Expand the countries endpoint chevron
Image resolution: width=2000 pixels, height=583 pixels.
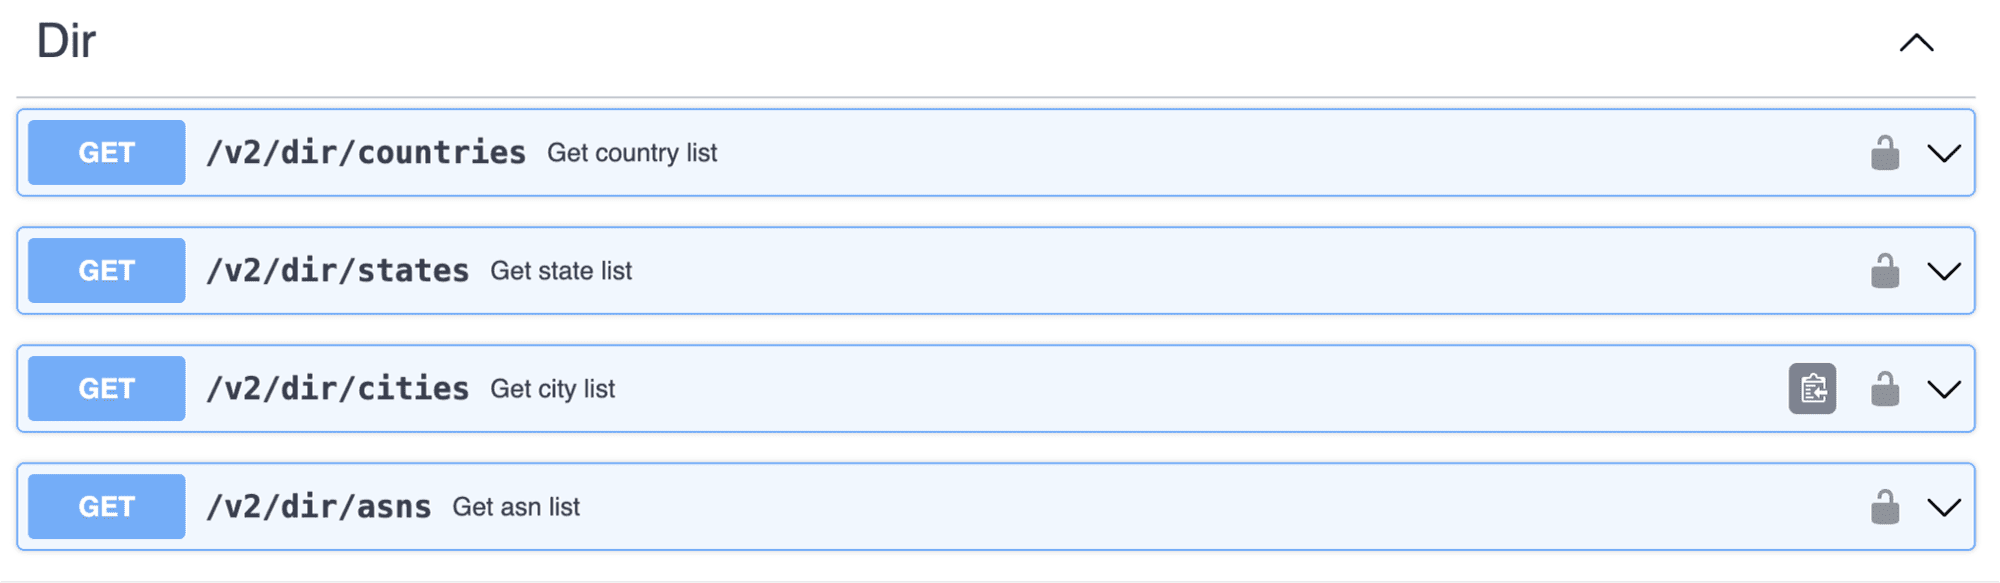tap(1944, 153)
